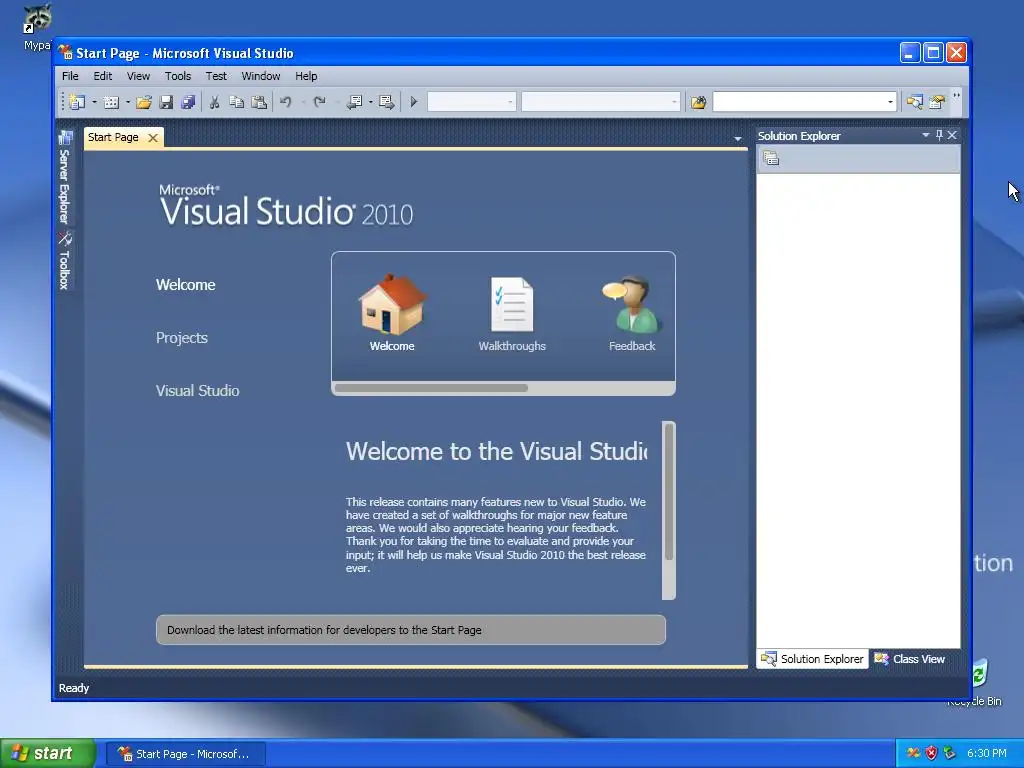Click Download the latest information for developers button
Viewport: 1024px width, 768px height.
click(411, 630)
